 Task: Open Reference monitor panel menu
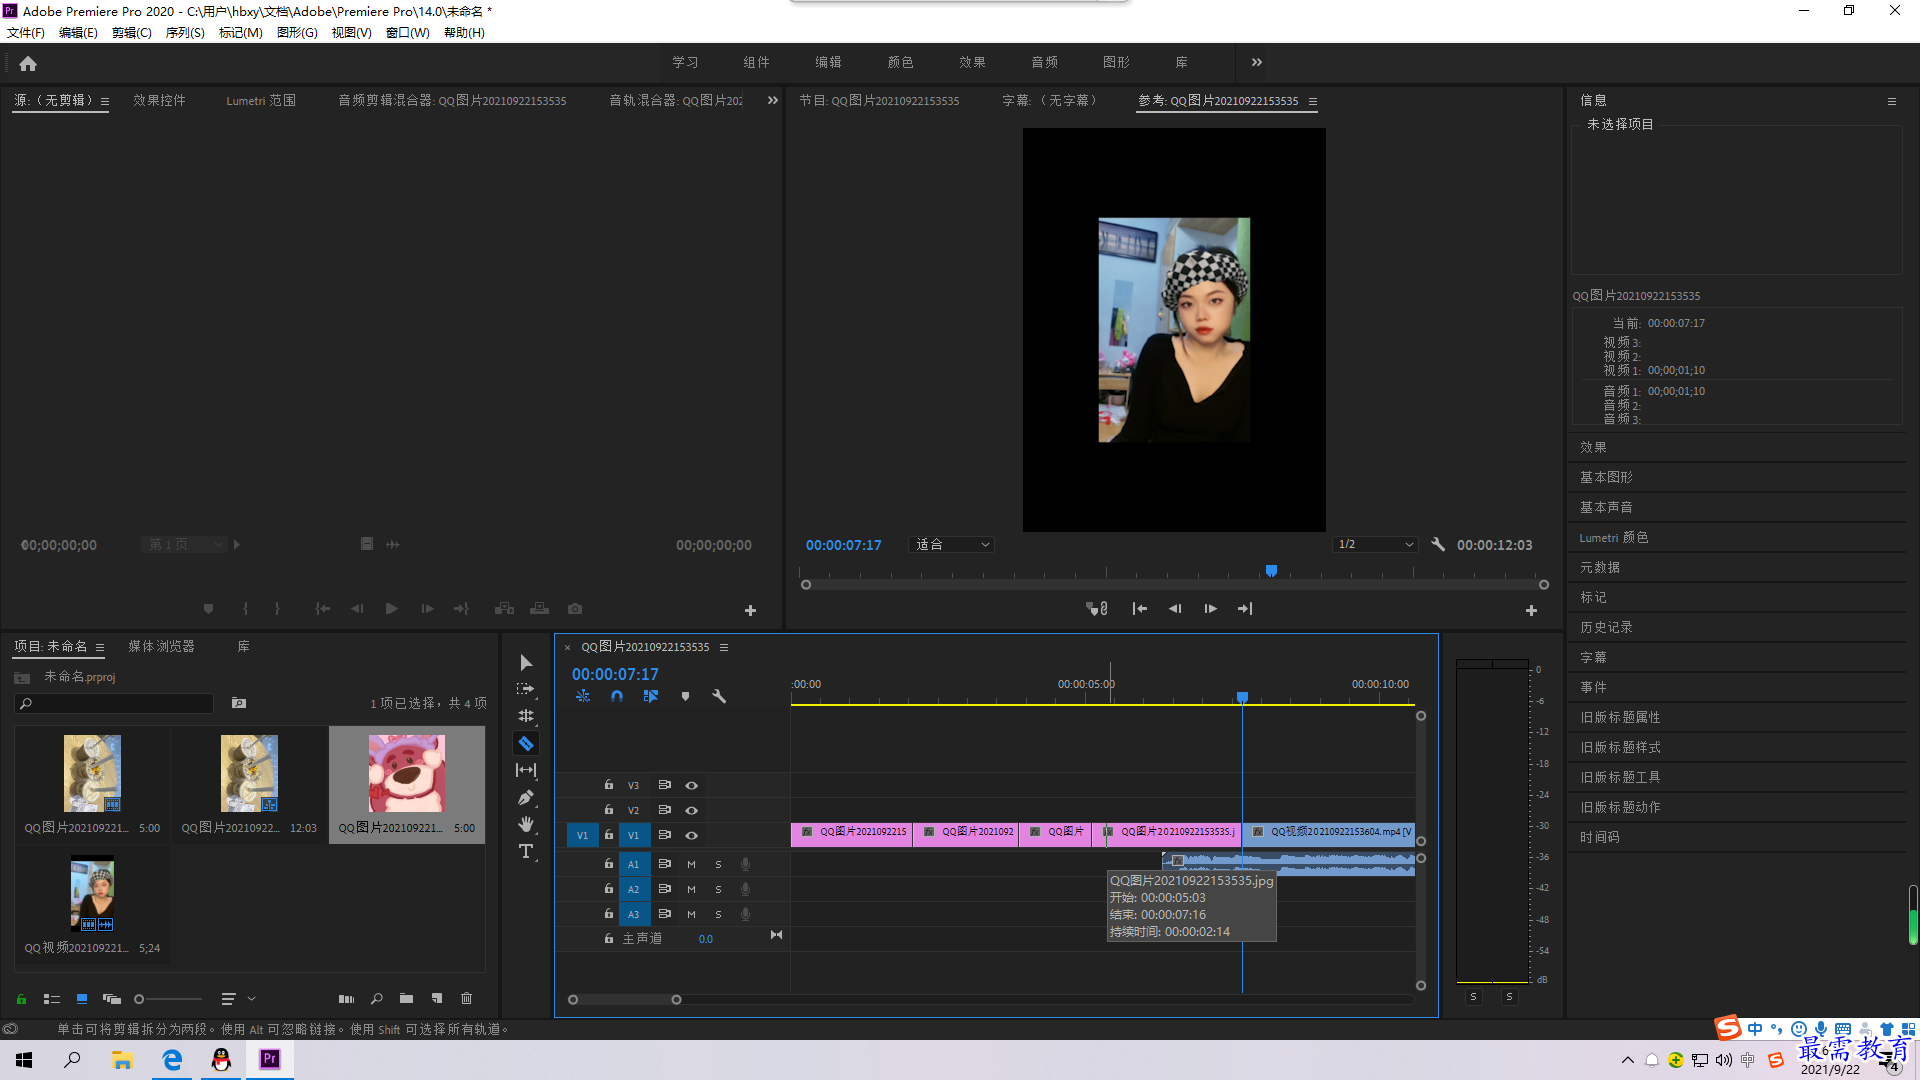[x=1313, y=101]
